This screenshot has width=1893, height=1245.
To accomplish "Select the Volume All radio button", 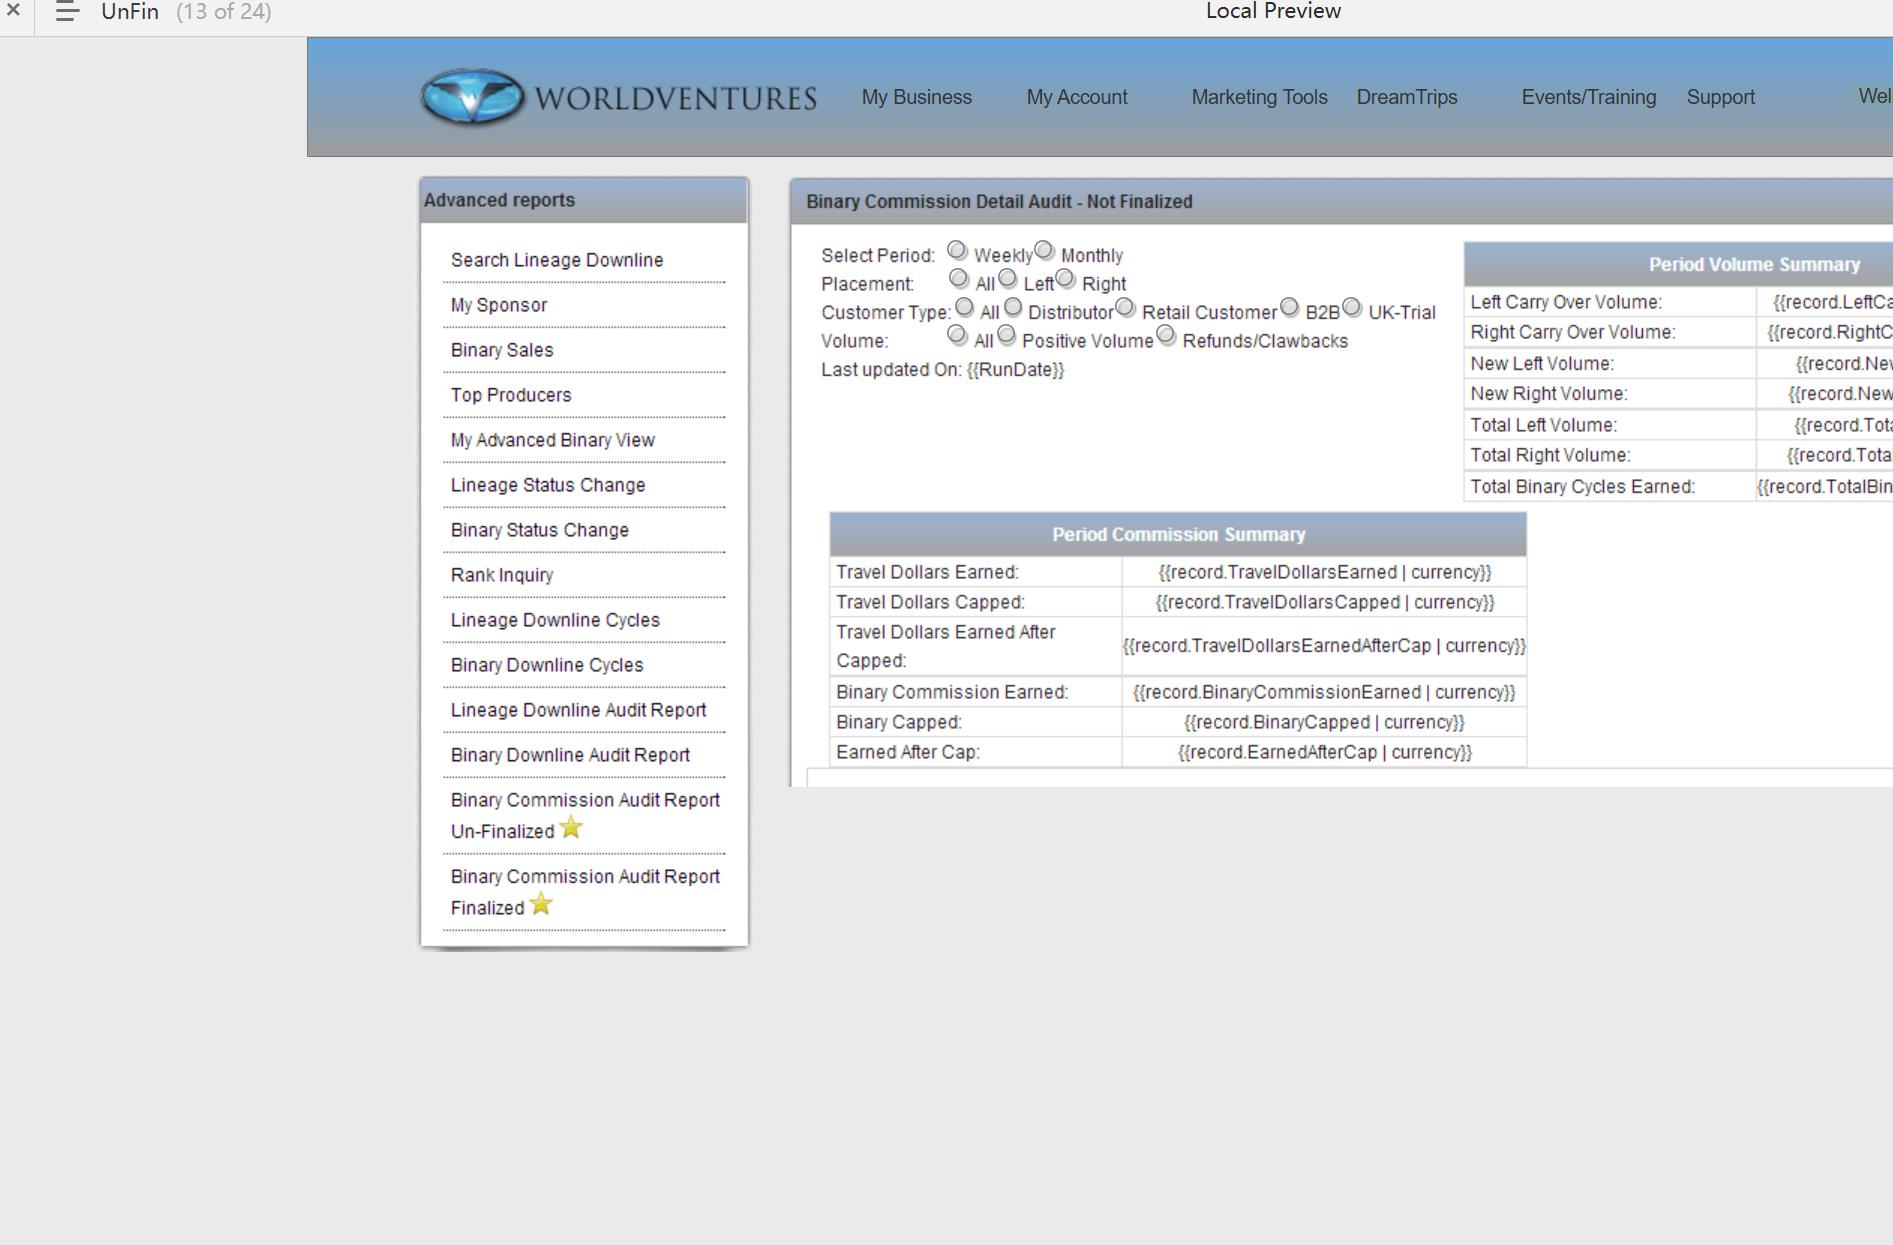I will point(958,336).
